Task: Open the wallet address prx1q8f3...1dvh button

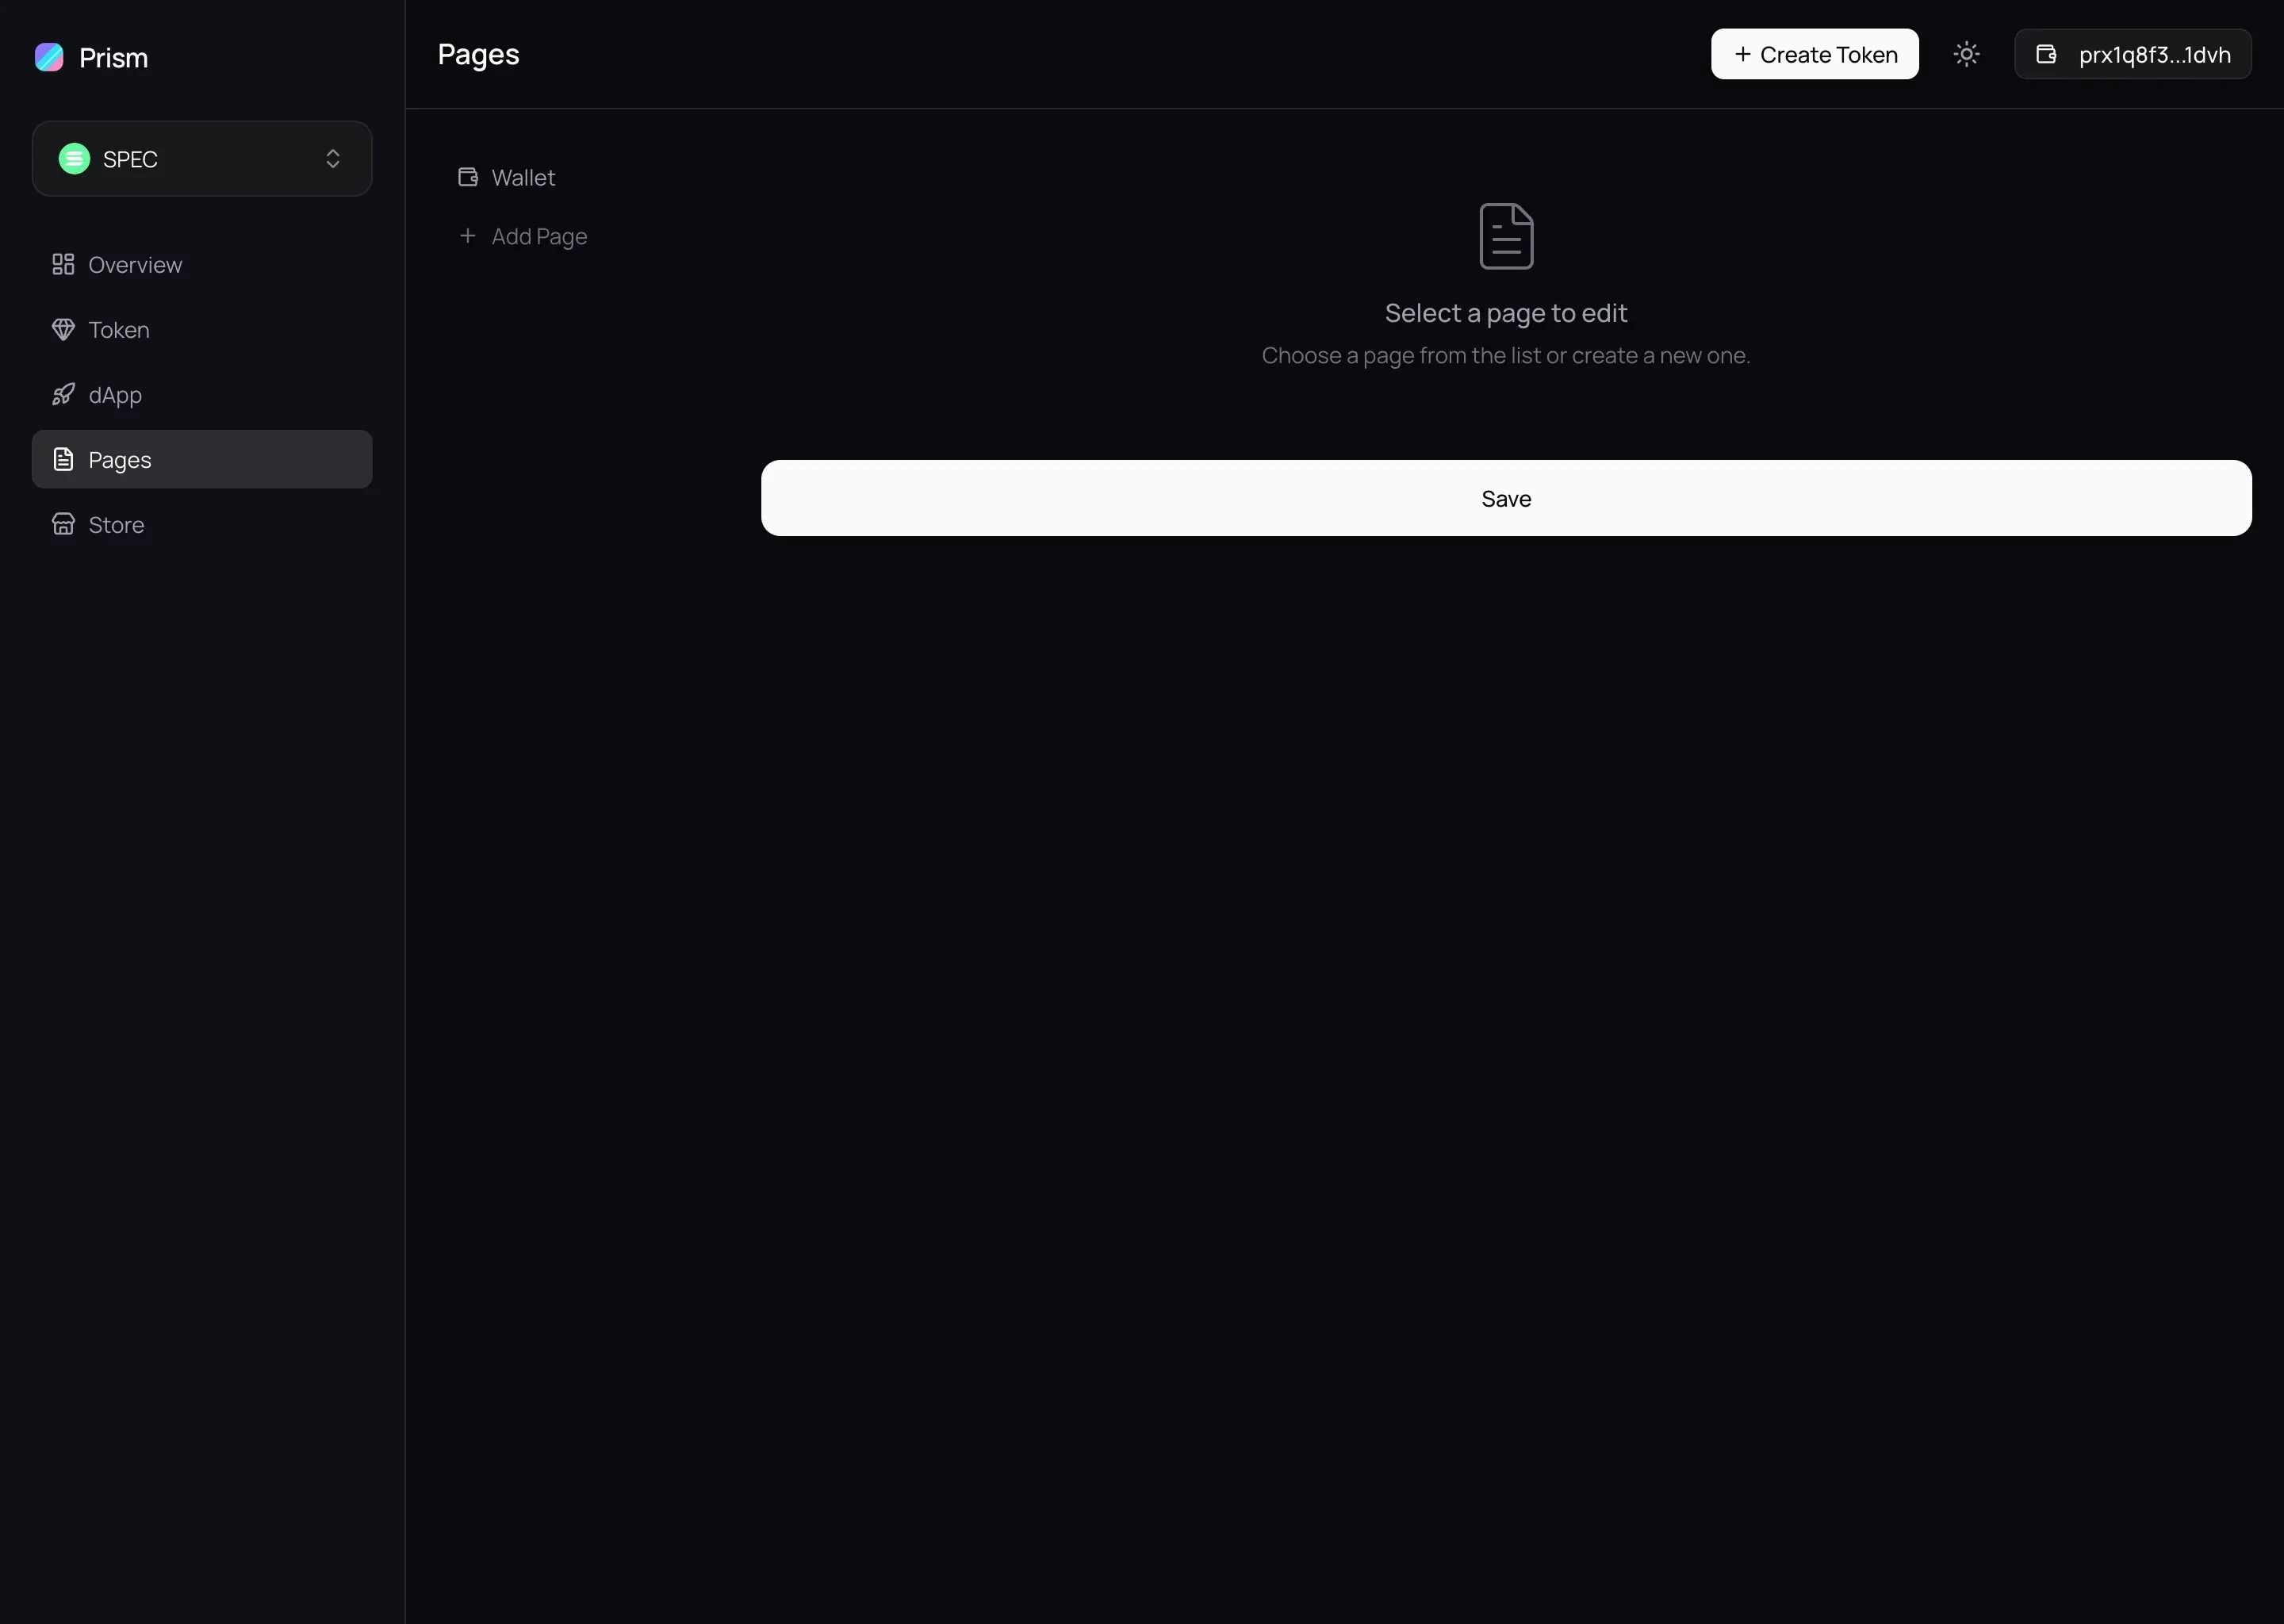Action: pos(2132,54)
